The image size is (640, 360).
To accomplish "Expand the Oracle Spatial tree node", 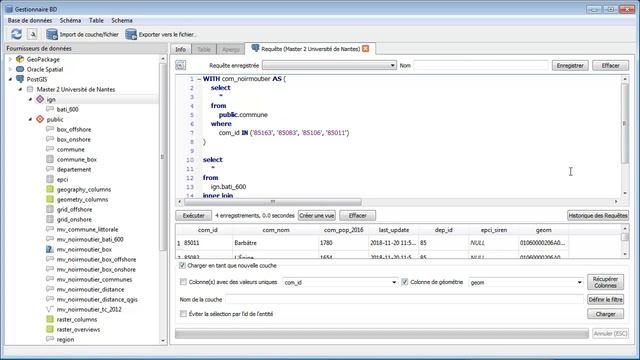I will tap(10, 69).
